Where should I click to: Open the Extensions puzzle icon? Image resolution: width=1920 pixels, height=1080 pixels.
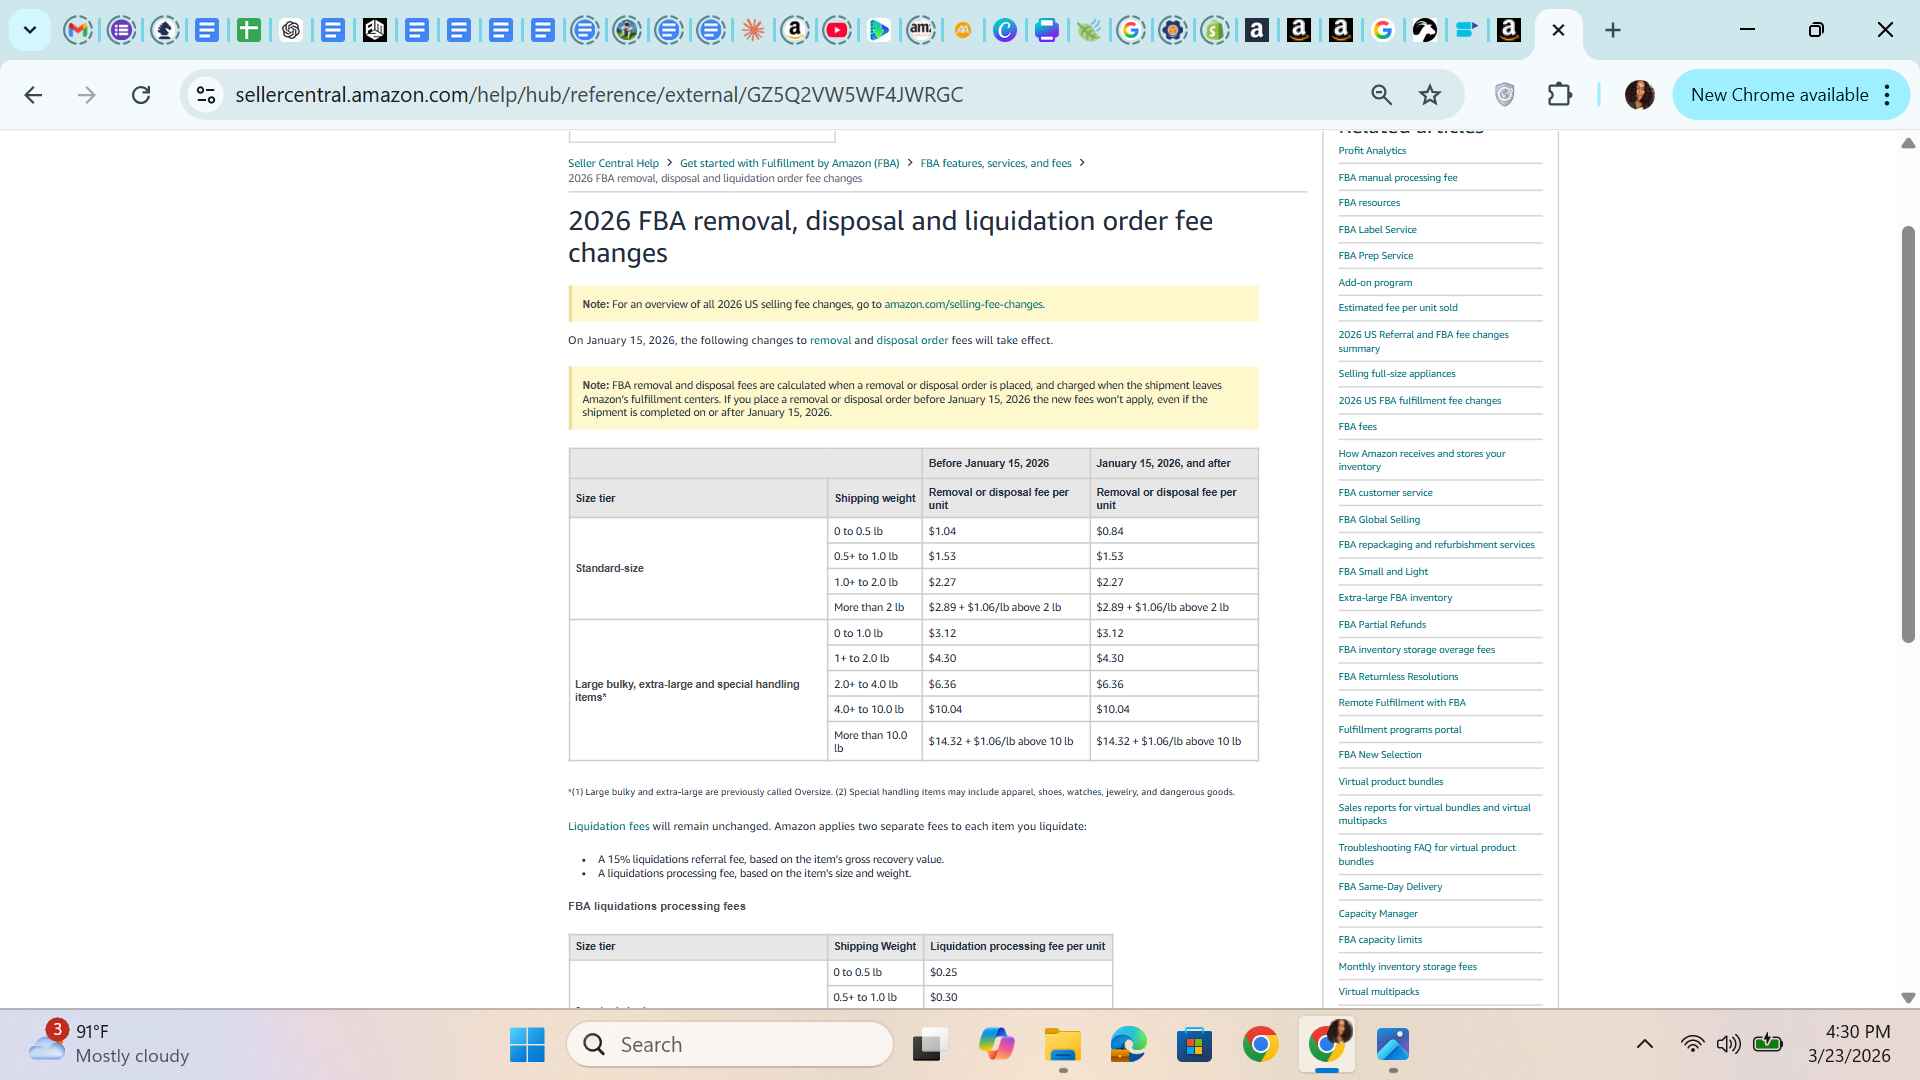[1559, 95]
